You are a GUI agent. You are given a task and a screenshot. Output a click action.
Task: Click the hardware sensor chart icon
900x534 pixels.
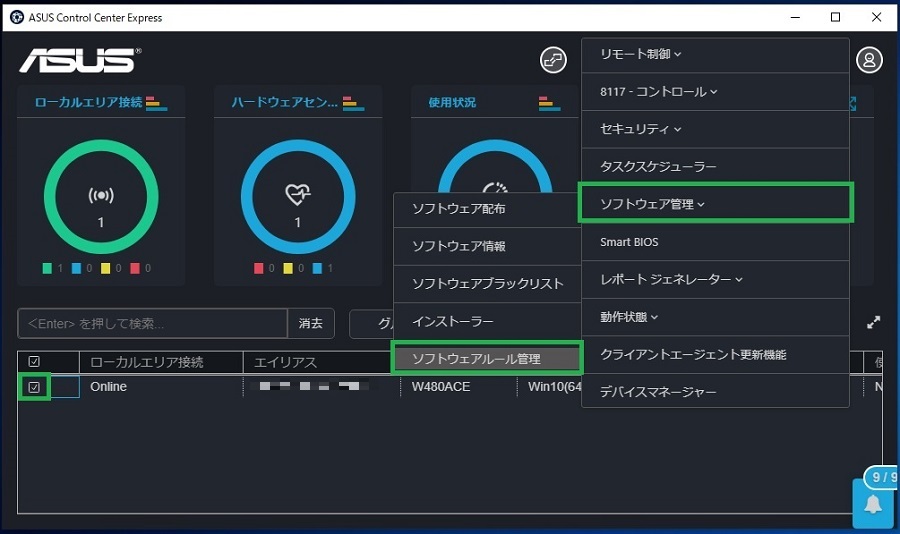[353, 103]
